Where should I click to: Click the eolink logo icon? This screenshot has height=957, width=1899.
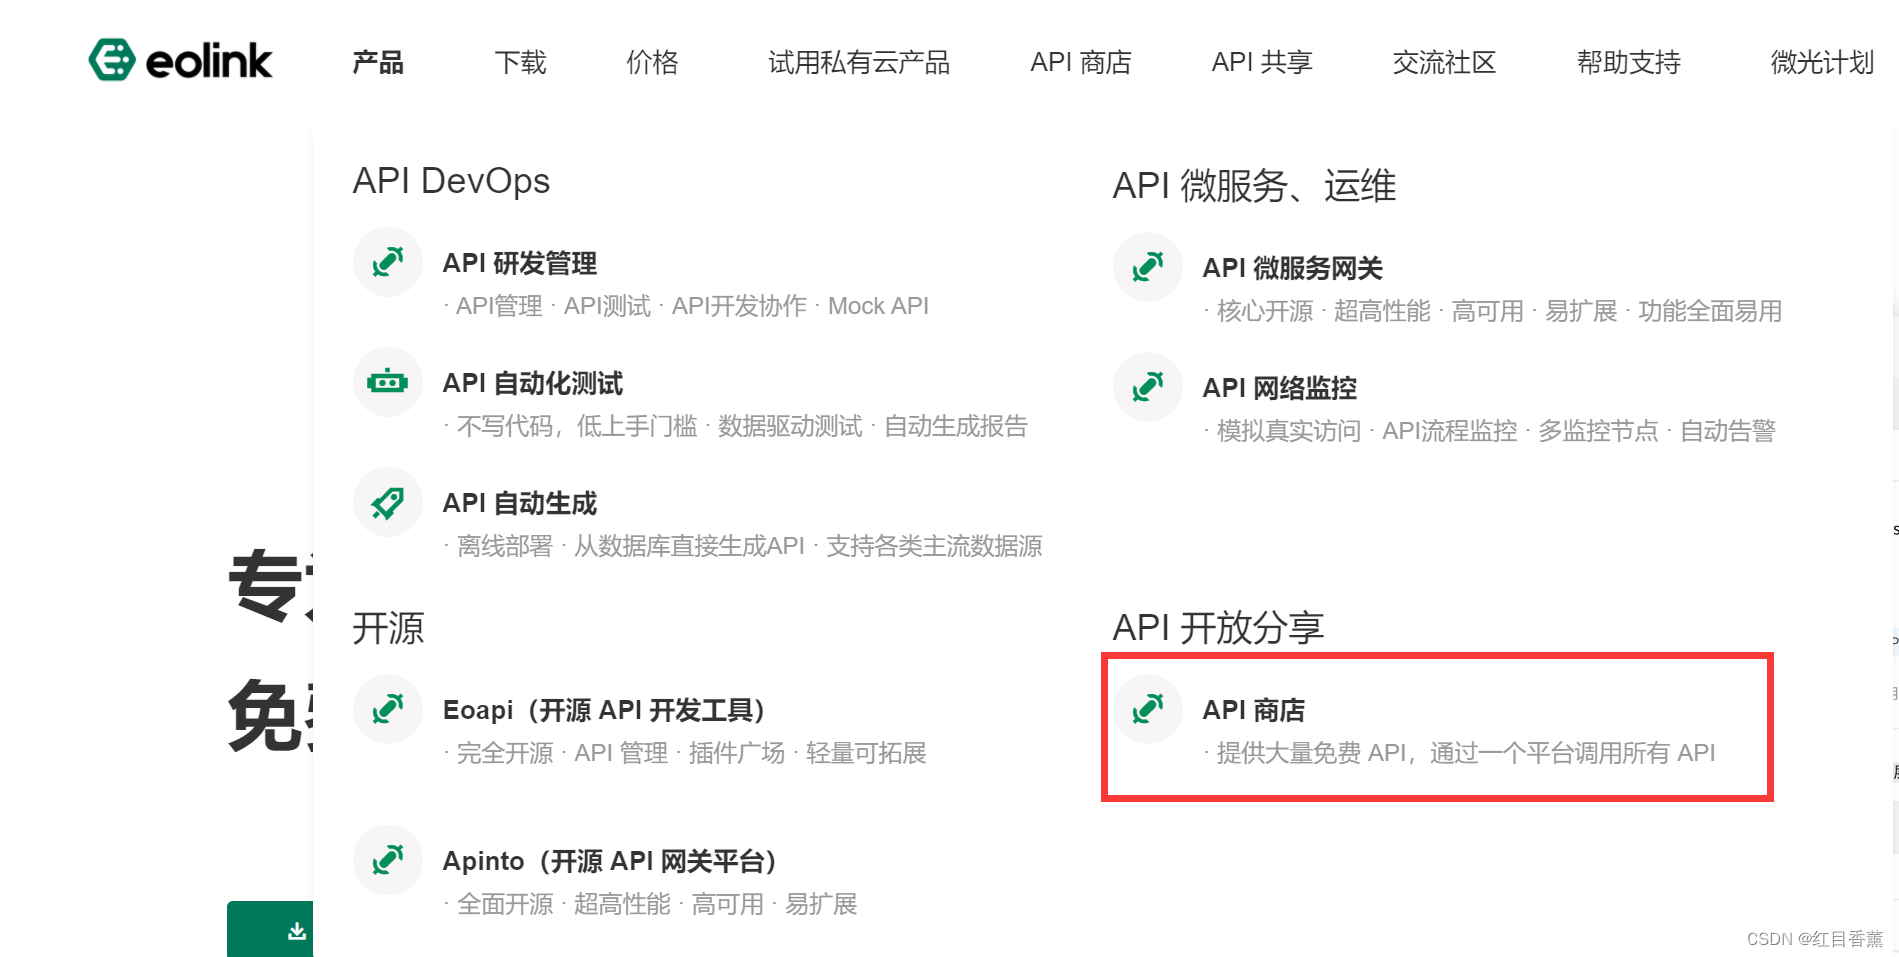click(x=113, y=59)
